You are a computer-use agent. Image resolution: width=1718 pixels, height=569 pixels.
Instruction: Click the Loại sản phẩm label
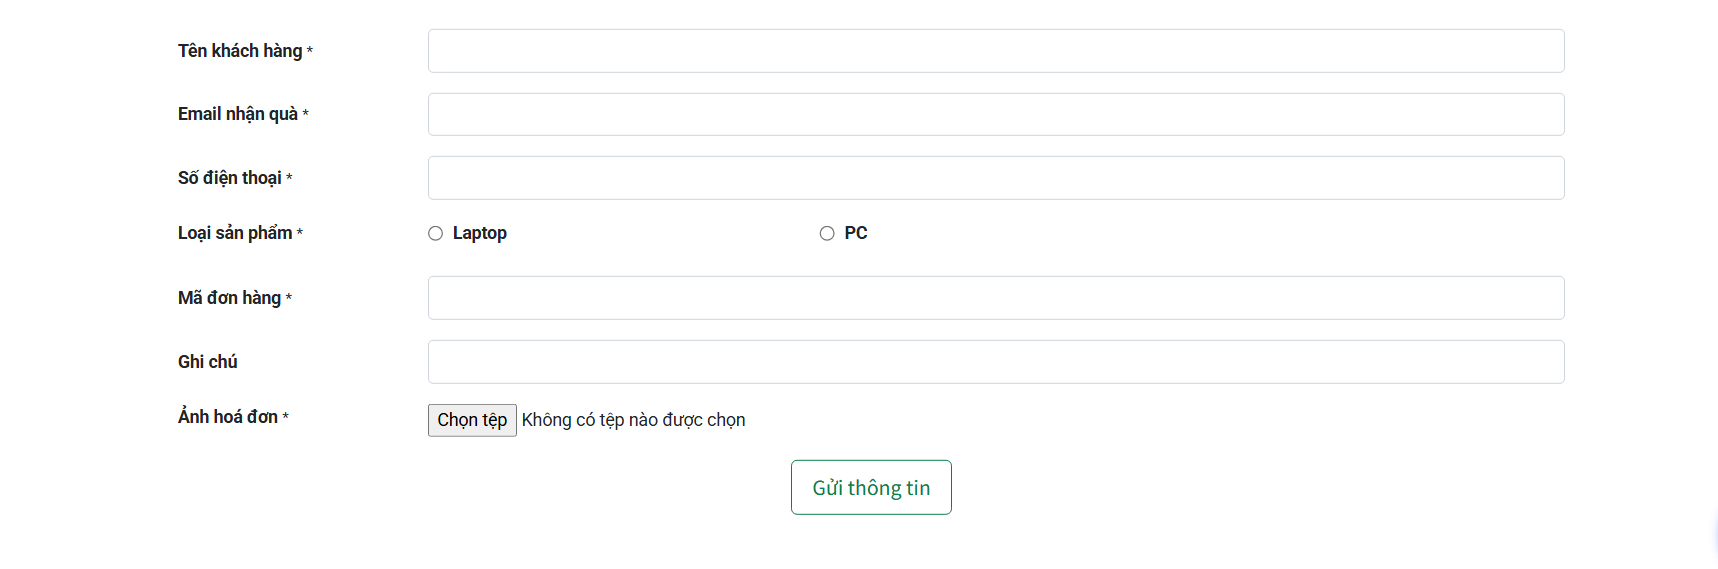pos(235,233)
